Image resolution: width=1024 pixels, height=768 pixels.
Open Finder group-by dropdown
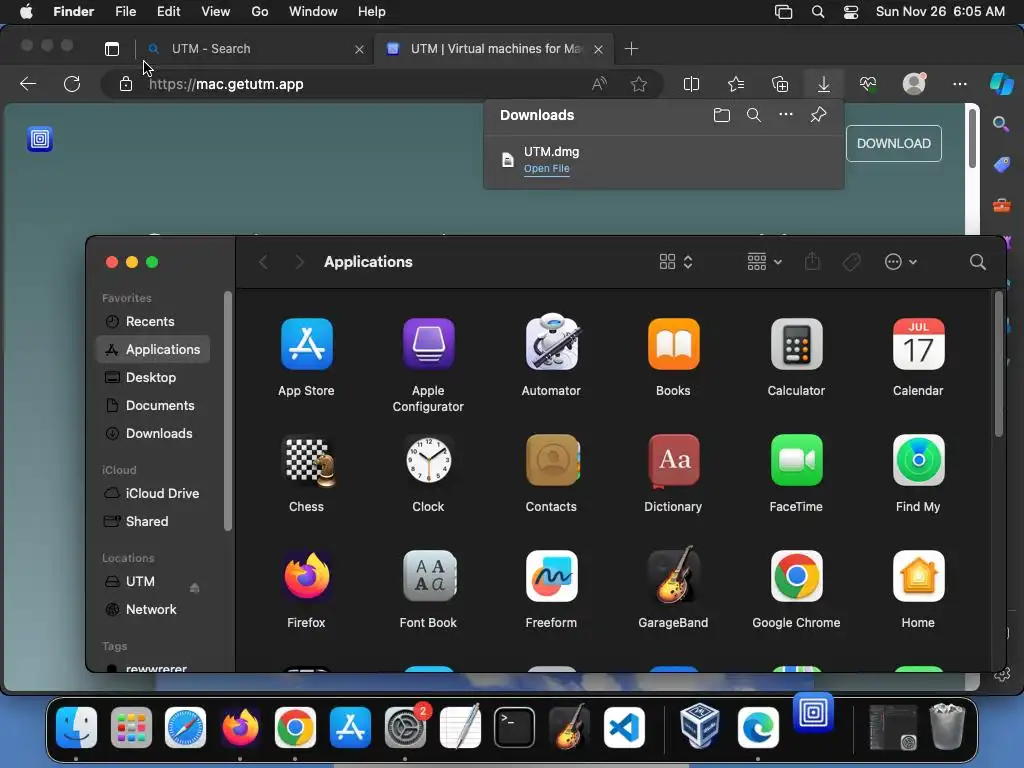[x=765, y=262]
